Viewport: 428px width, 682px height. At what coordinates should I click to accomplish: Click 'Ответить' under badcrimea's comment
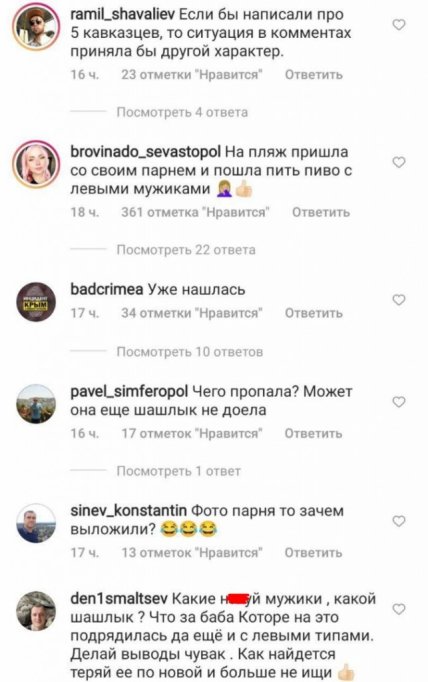tap(314, 313)
